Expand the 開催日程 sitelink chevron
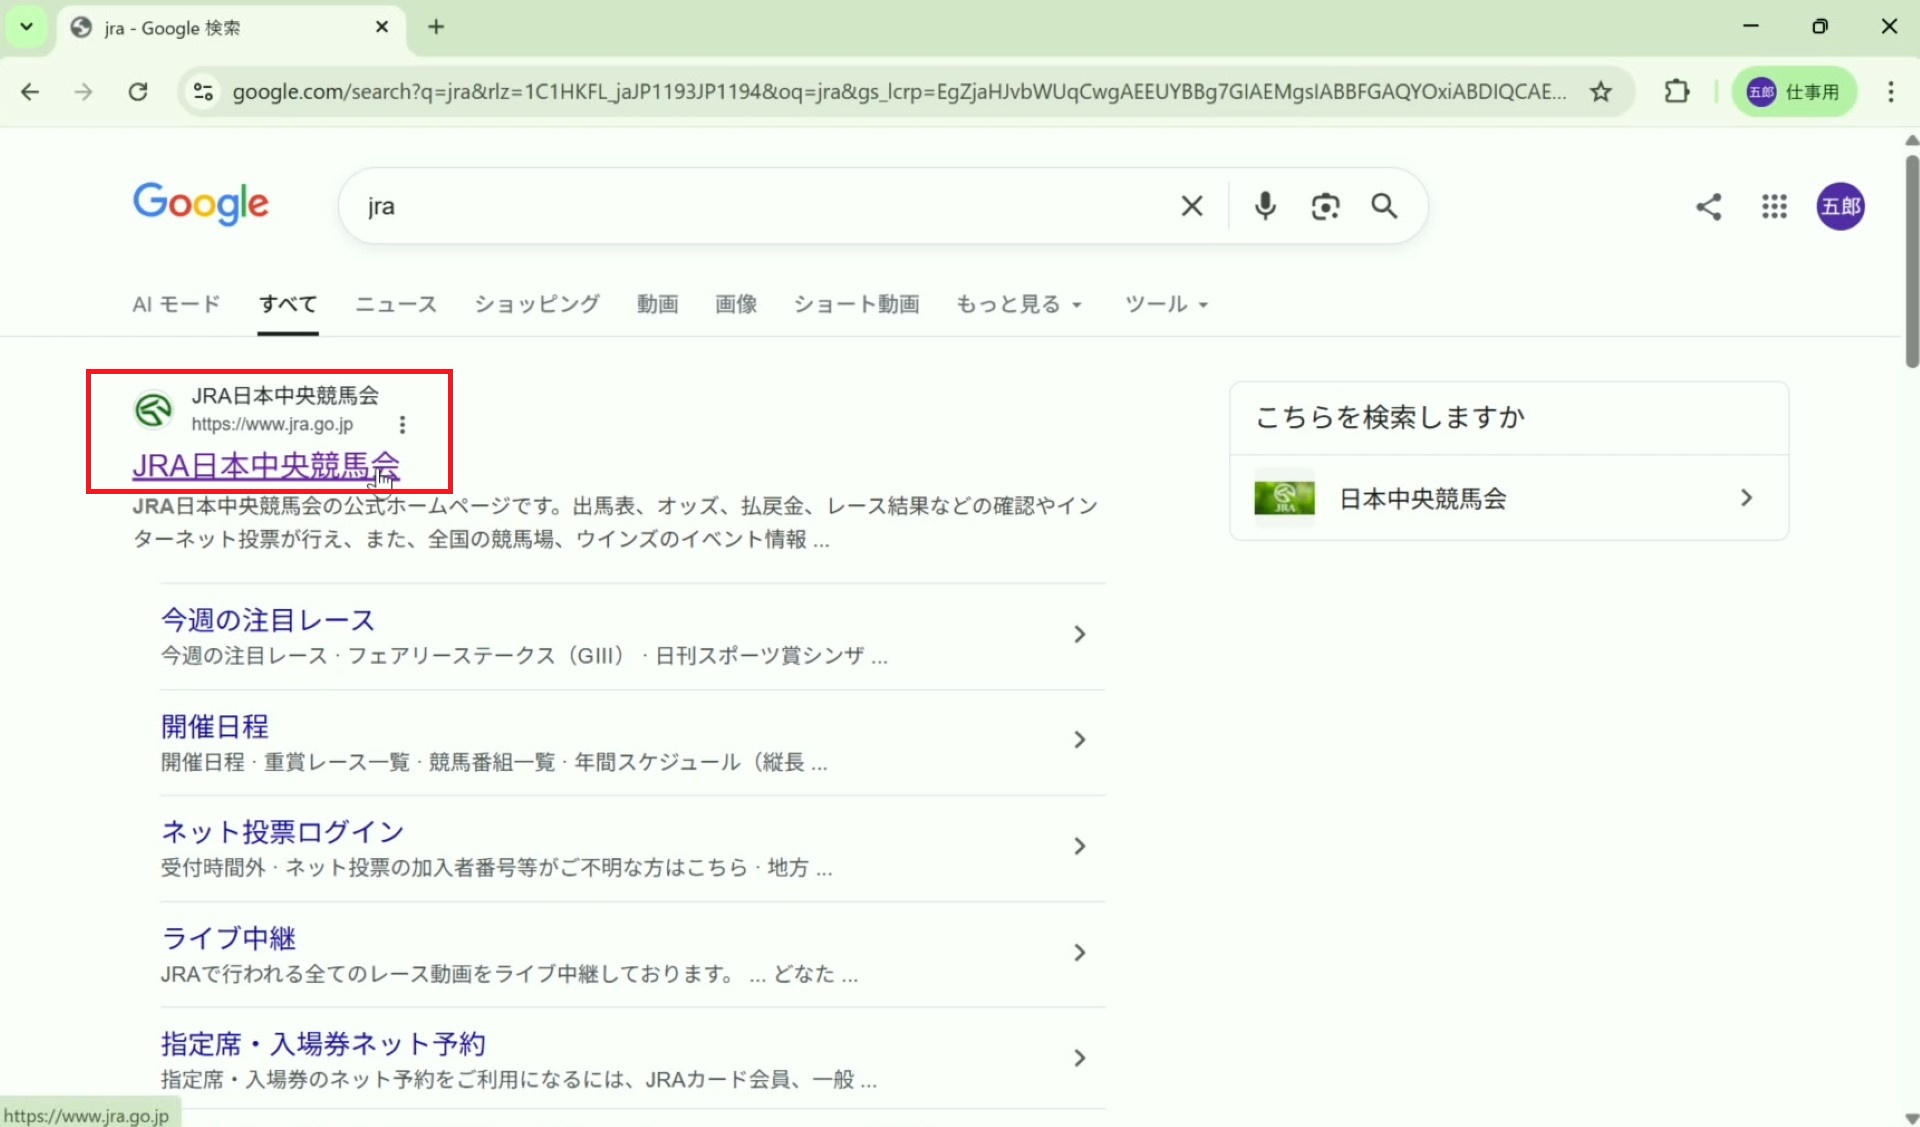The image size is (1920, 1127). 1079,740
